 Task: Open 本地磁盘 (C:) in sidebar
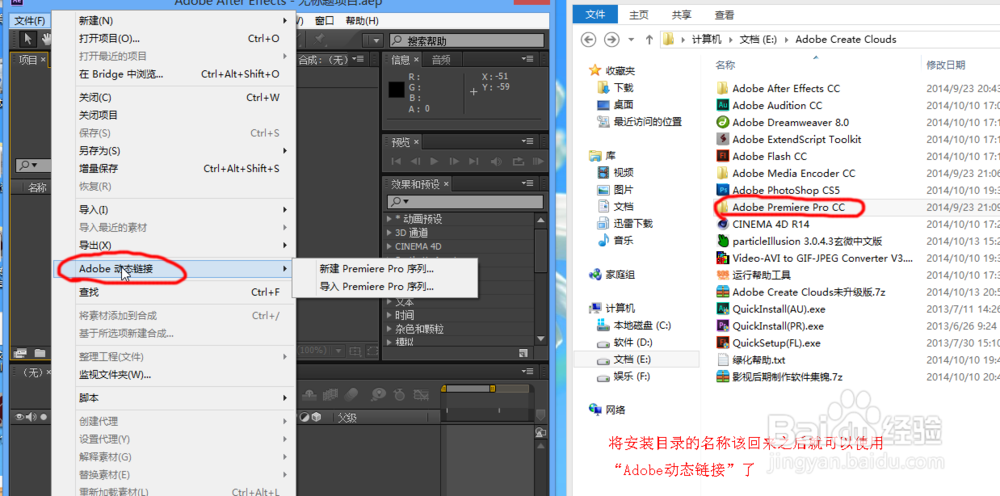tap(633, 325)
